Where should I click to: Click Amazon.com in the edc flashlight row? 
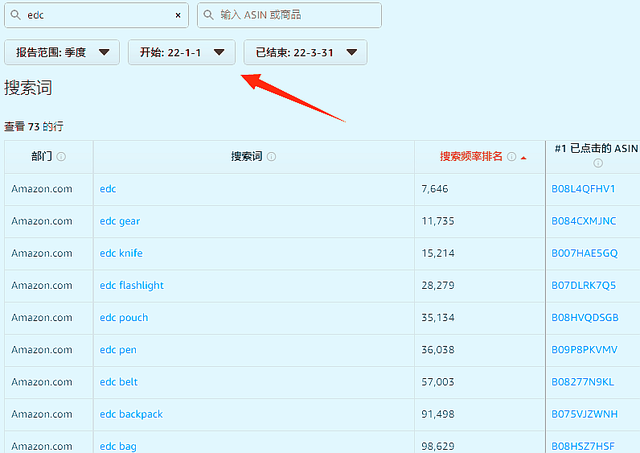coord(42,285)
